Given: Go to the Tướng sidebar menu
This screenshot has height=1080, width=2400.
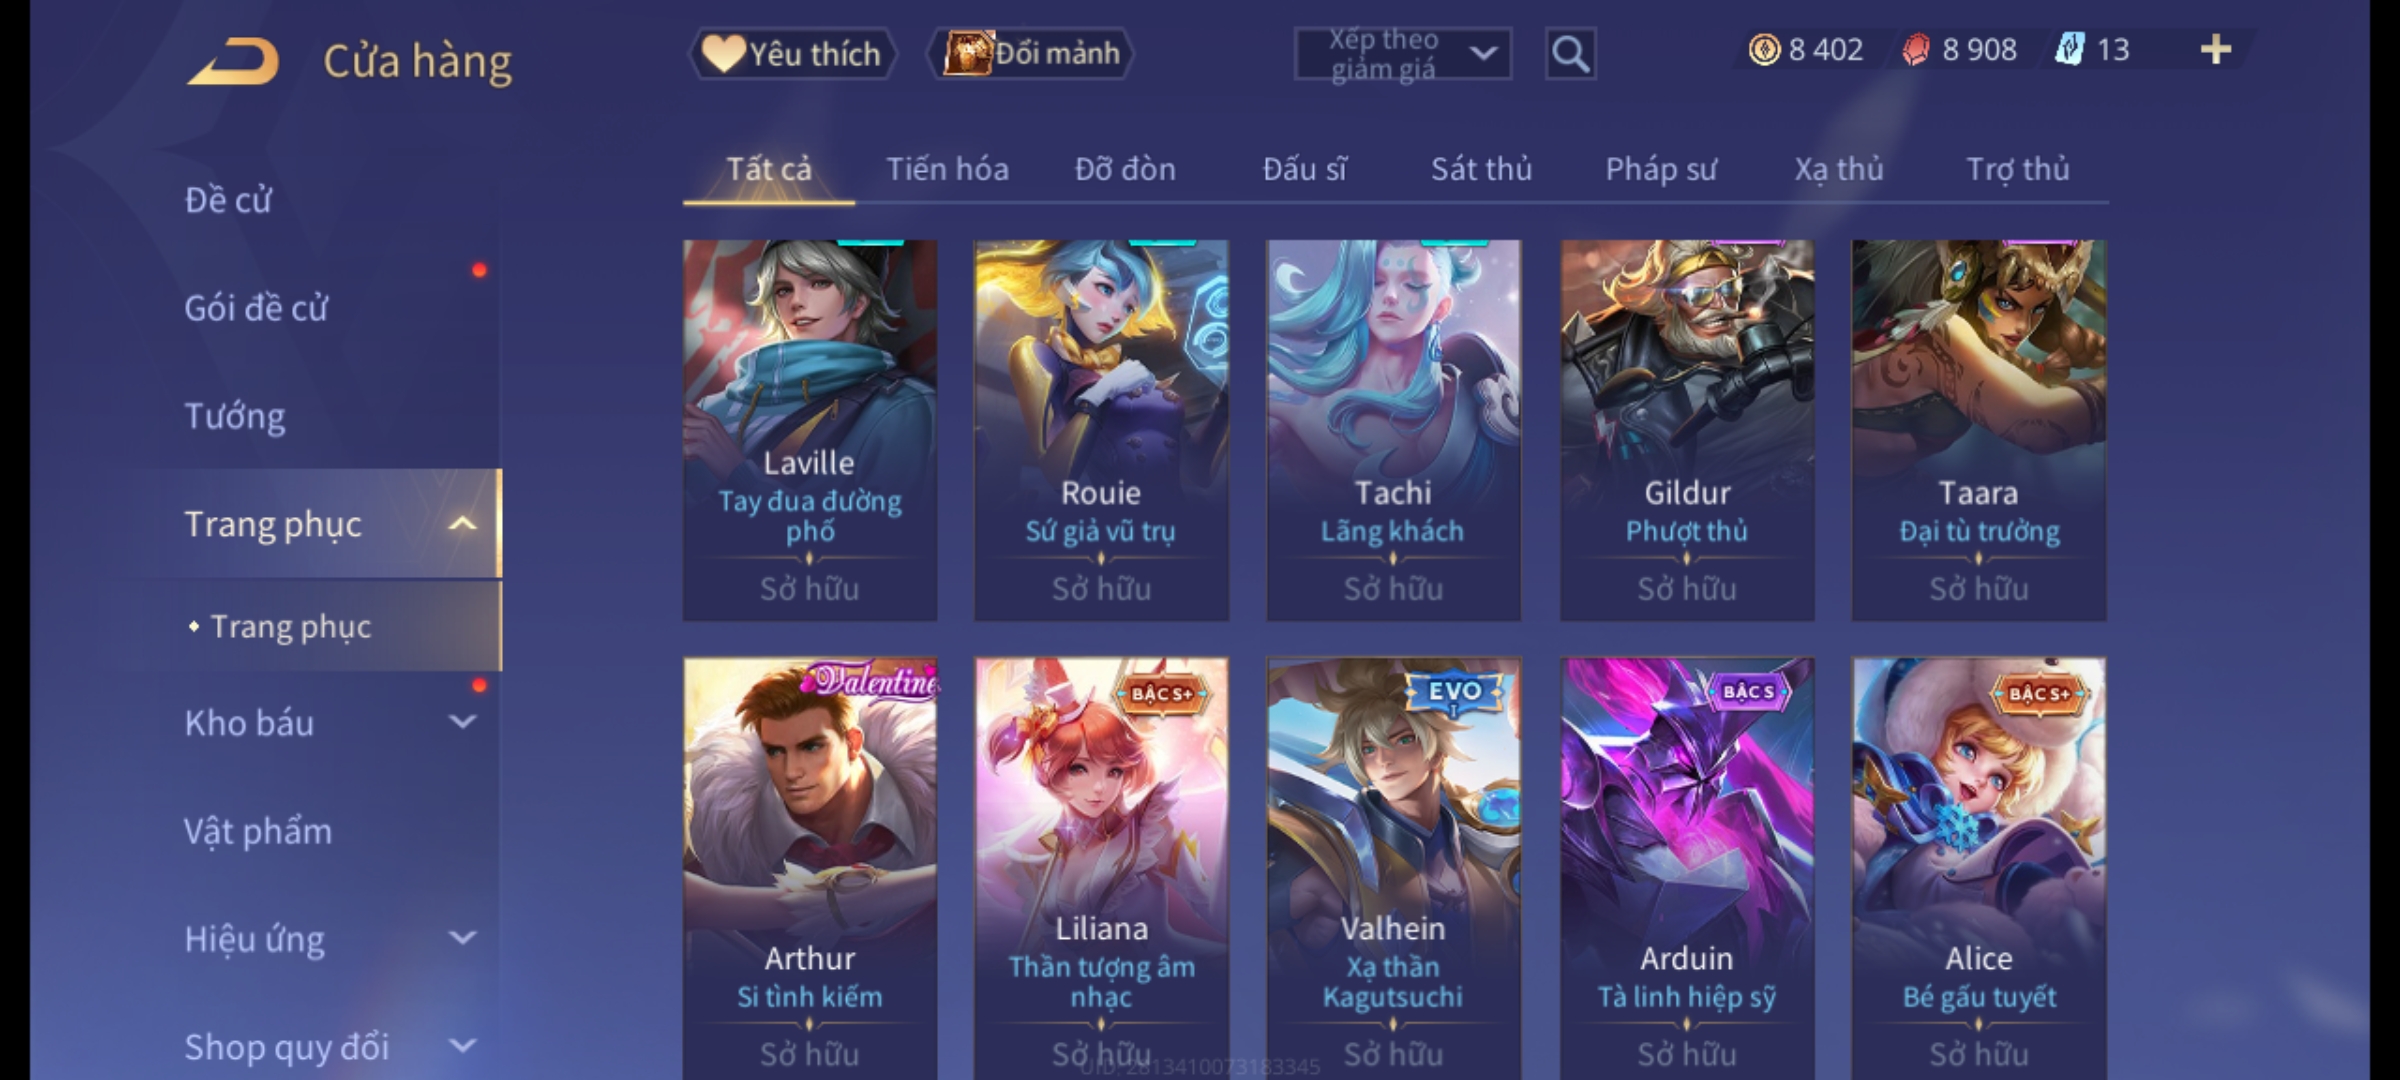Looking at the screenshot, I should tap(234, 416).
